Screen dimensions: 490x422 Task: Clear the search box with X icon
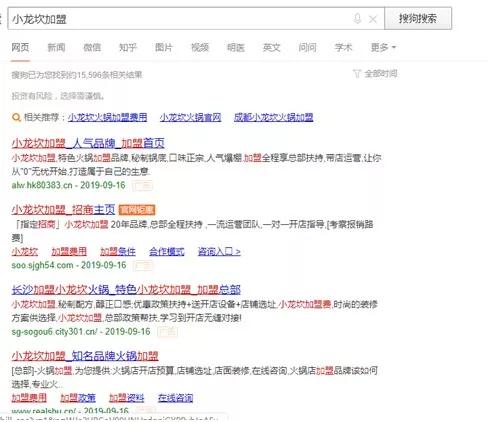coord(373,19)
